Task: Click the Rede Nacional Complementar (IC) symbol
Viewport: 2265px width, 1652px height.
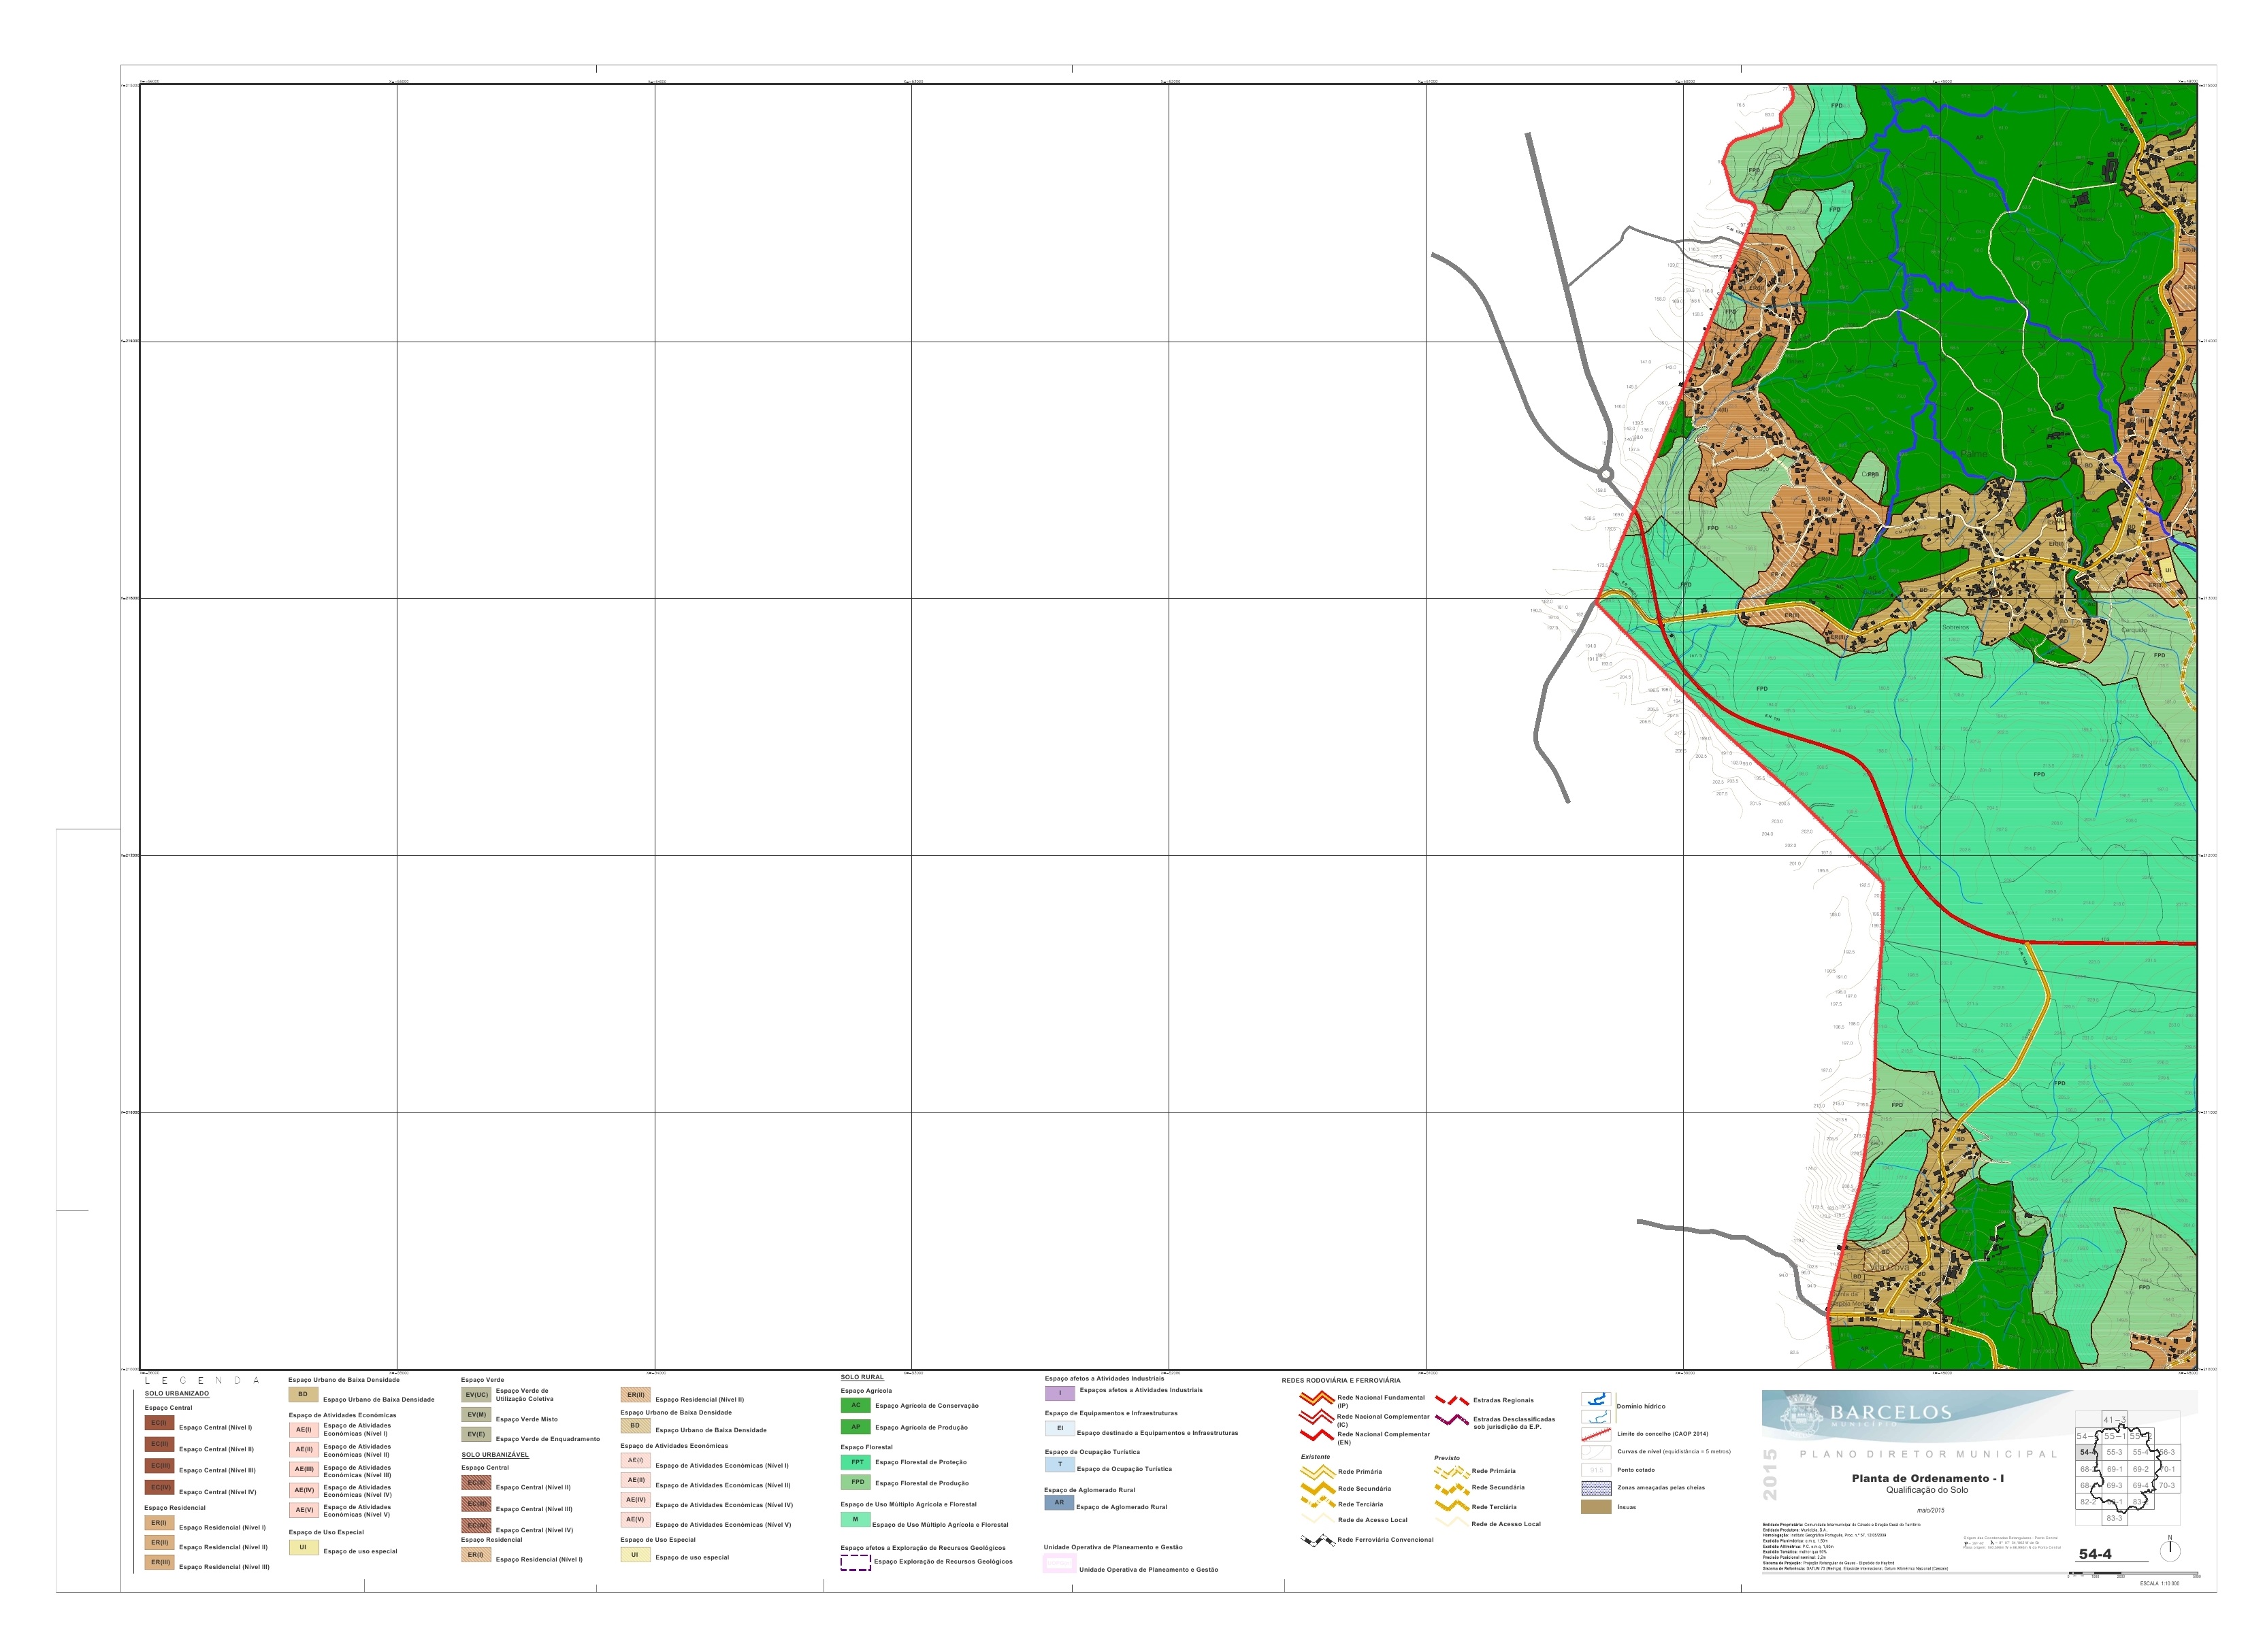Action: pyautogui.click(x=1316, y=1417)
